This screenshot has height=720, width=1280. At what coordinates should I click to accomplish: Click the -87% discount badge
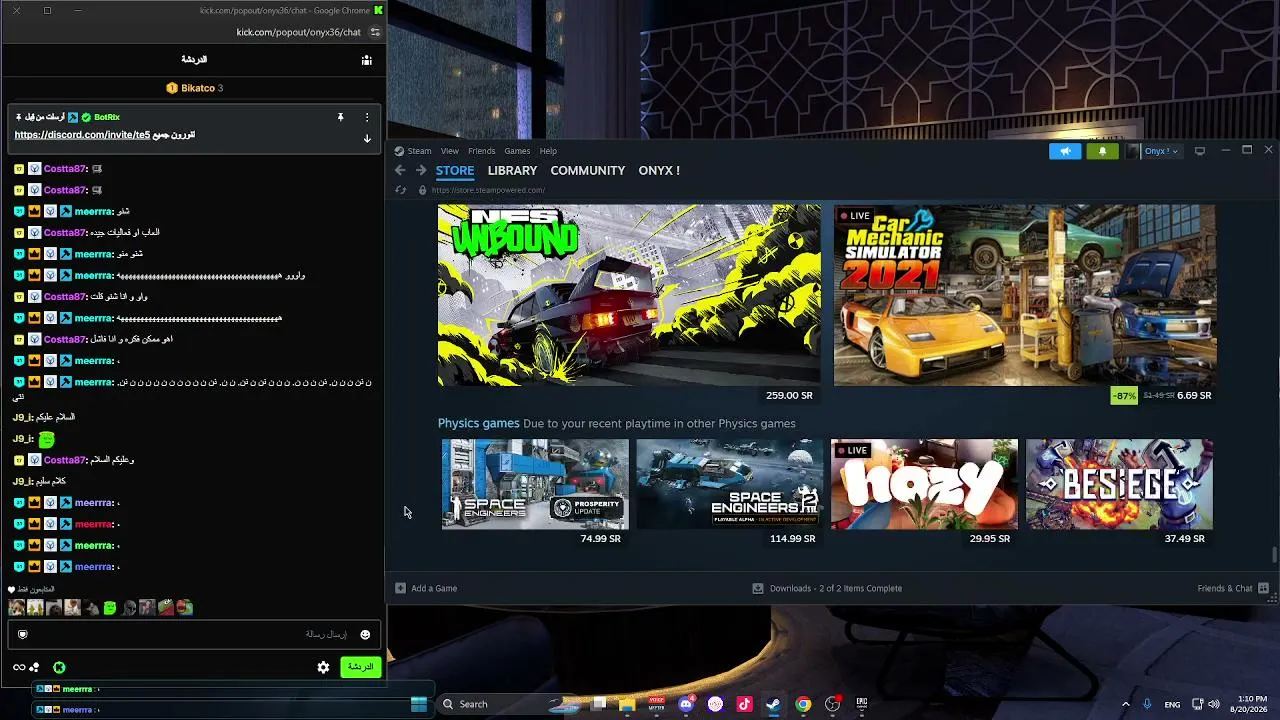coord(1124,395)
